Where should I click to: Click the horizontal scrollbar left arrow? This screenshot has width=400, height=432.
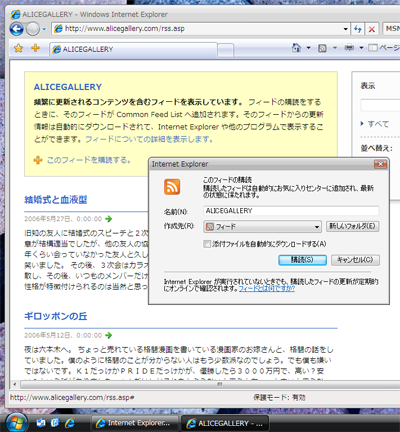[x=15, y=384]
